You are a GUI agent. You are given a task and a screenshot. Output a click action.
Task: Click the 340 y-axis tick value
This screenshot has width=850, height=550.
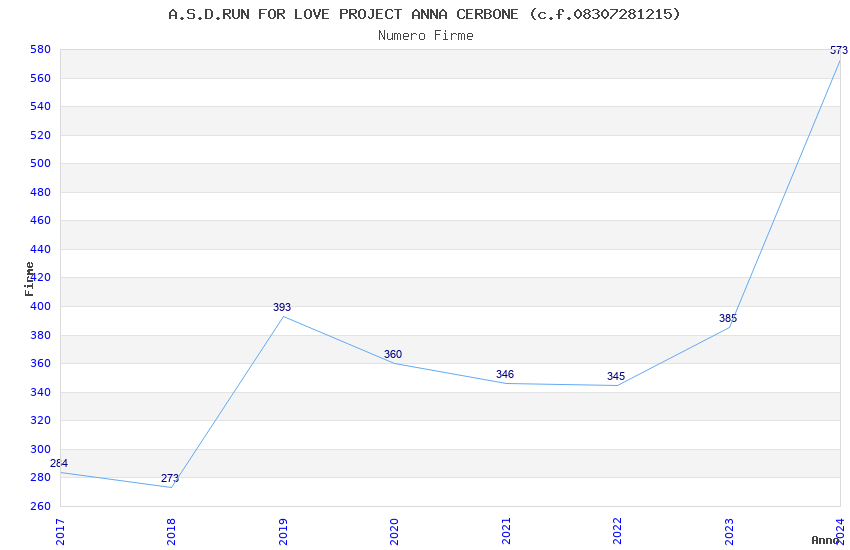click(41, 392)
